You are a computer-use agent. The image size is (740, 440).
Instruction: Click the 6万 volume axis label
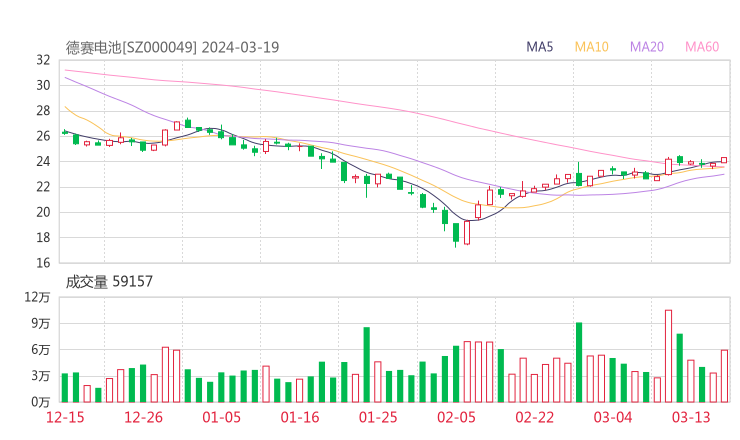(41, 350)
